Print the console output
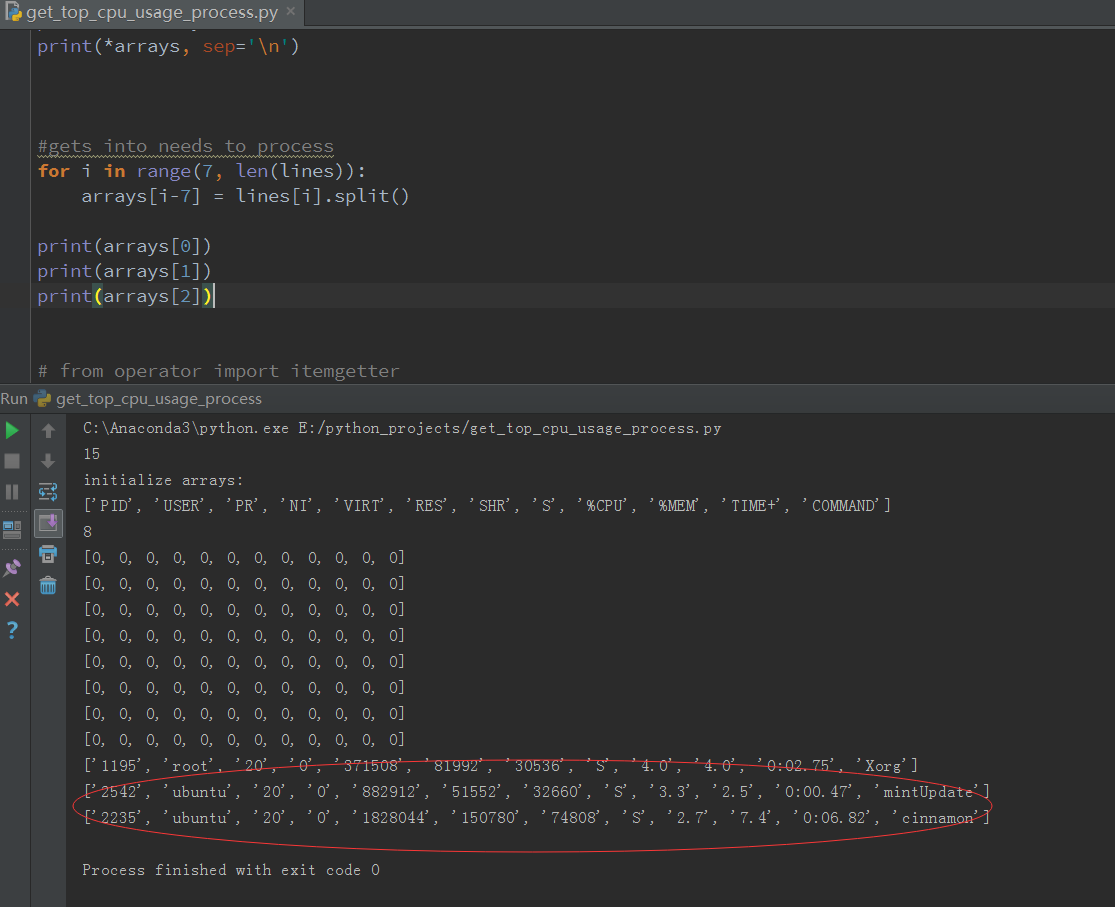This screenshot has height=907, width=1115. [x=48, y=554]
